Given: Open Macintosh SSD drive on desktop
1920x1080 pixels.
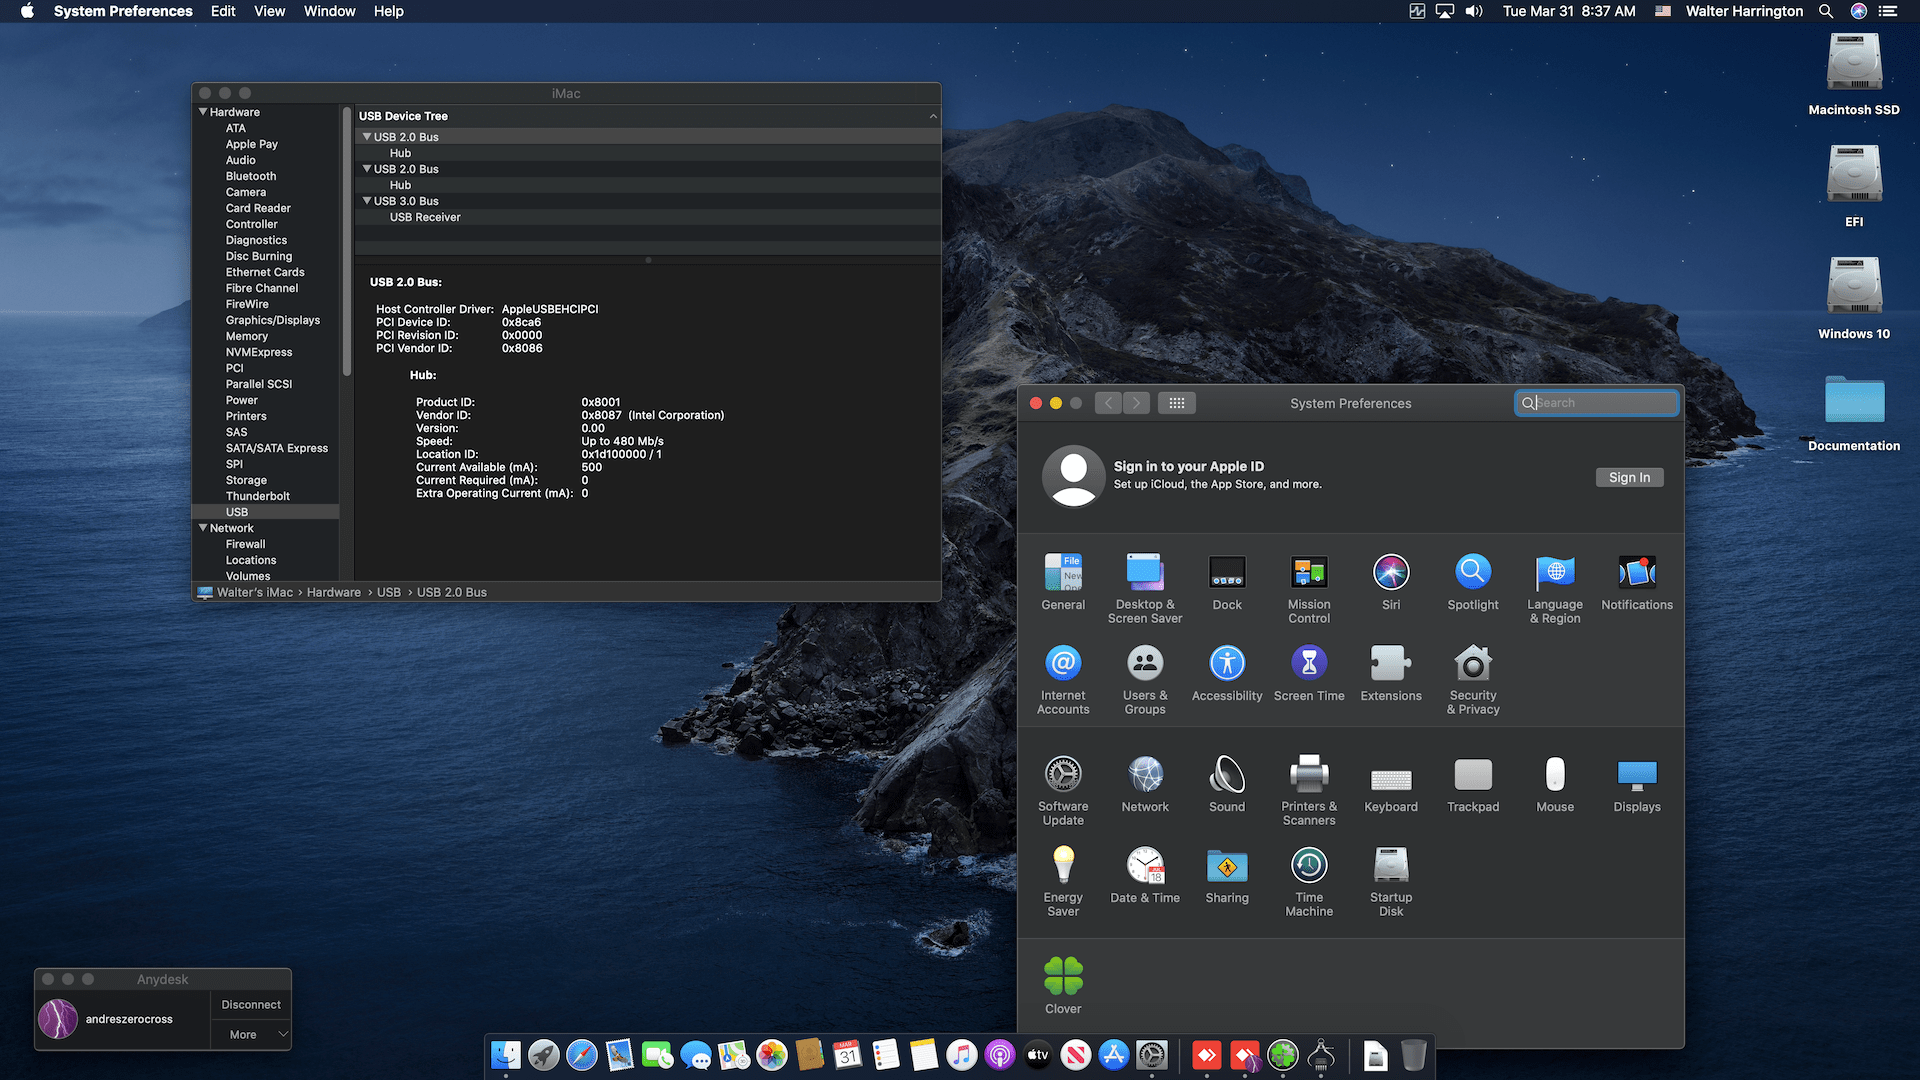Looking at the screenshot, I should tap(1854, 75).
